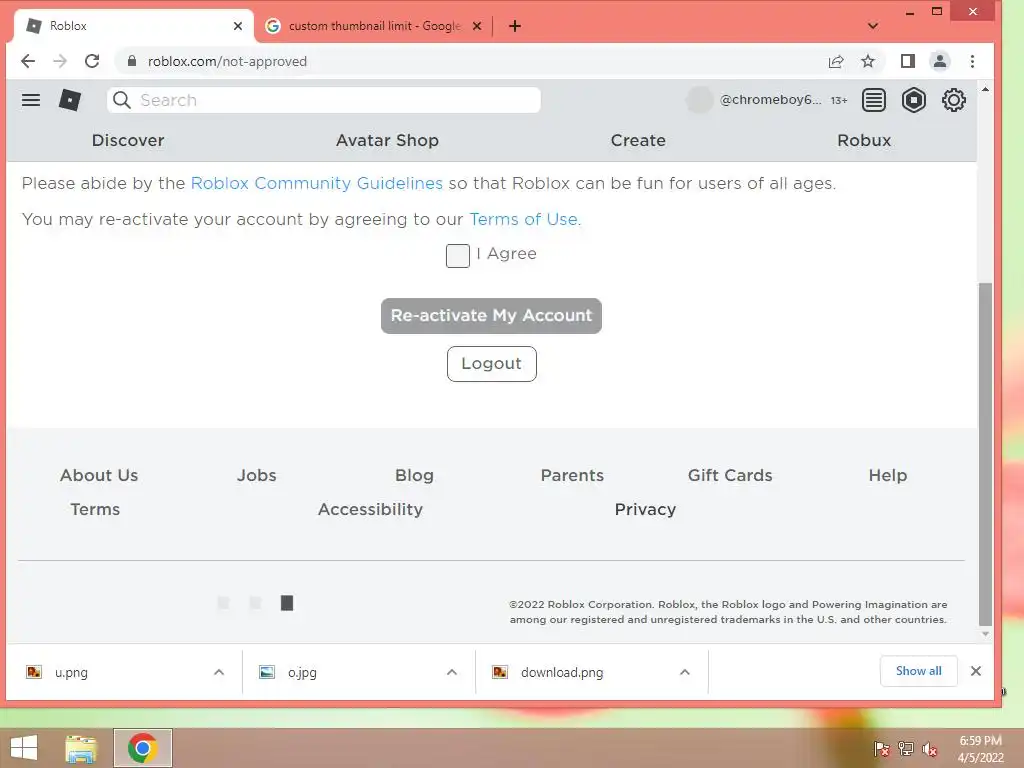Click the chromeboy profile avatar
The image size is (1024, 768).
coord(699,100)
